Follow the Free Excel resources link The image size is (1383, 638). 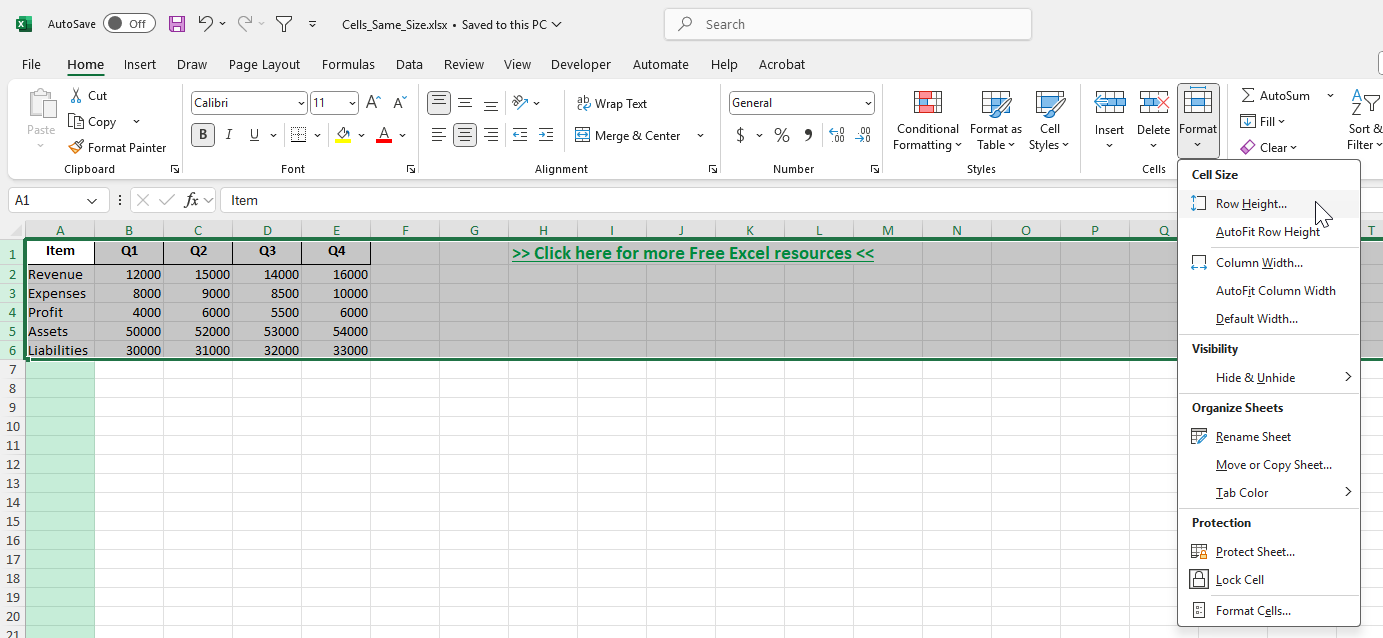(693, 253)
